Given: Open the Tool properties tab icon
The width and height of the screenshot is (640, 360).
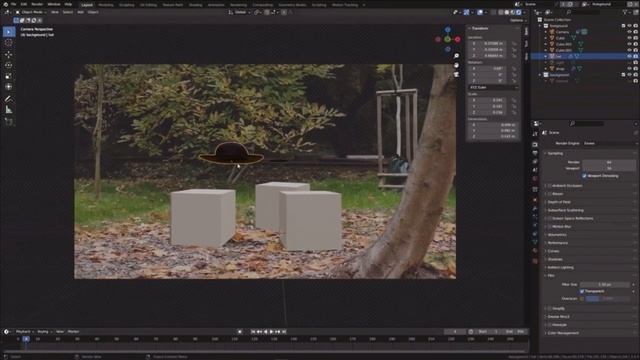Looking at the screenshot, I should tap(535, 134).
